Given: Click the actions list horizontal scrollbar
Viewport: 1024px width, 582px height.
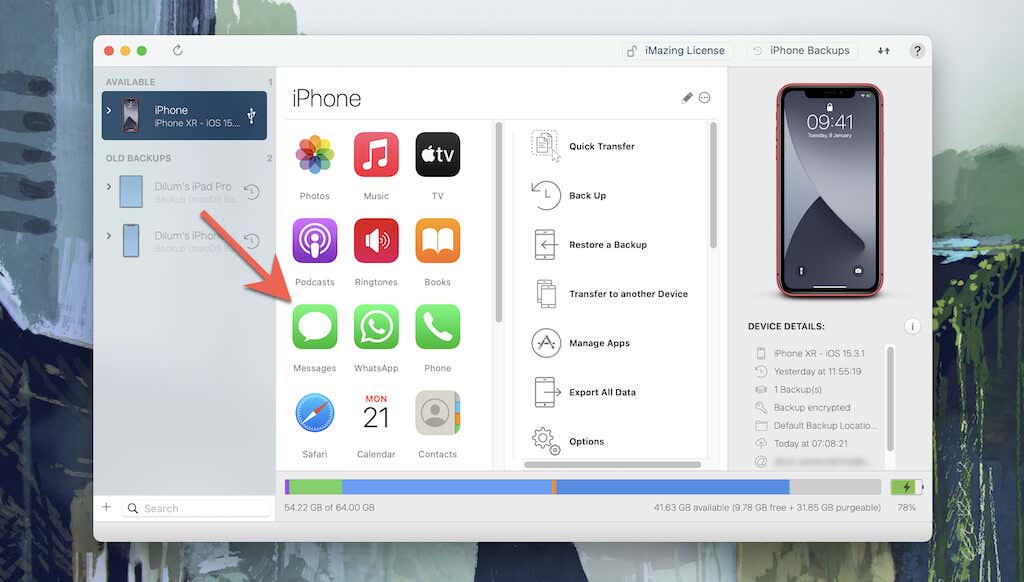Looking at the screenshot, I should tap(613, 465).
